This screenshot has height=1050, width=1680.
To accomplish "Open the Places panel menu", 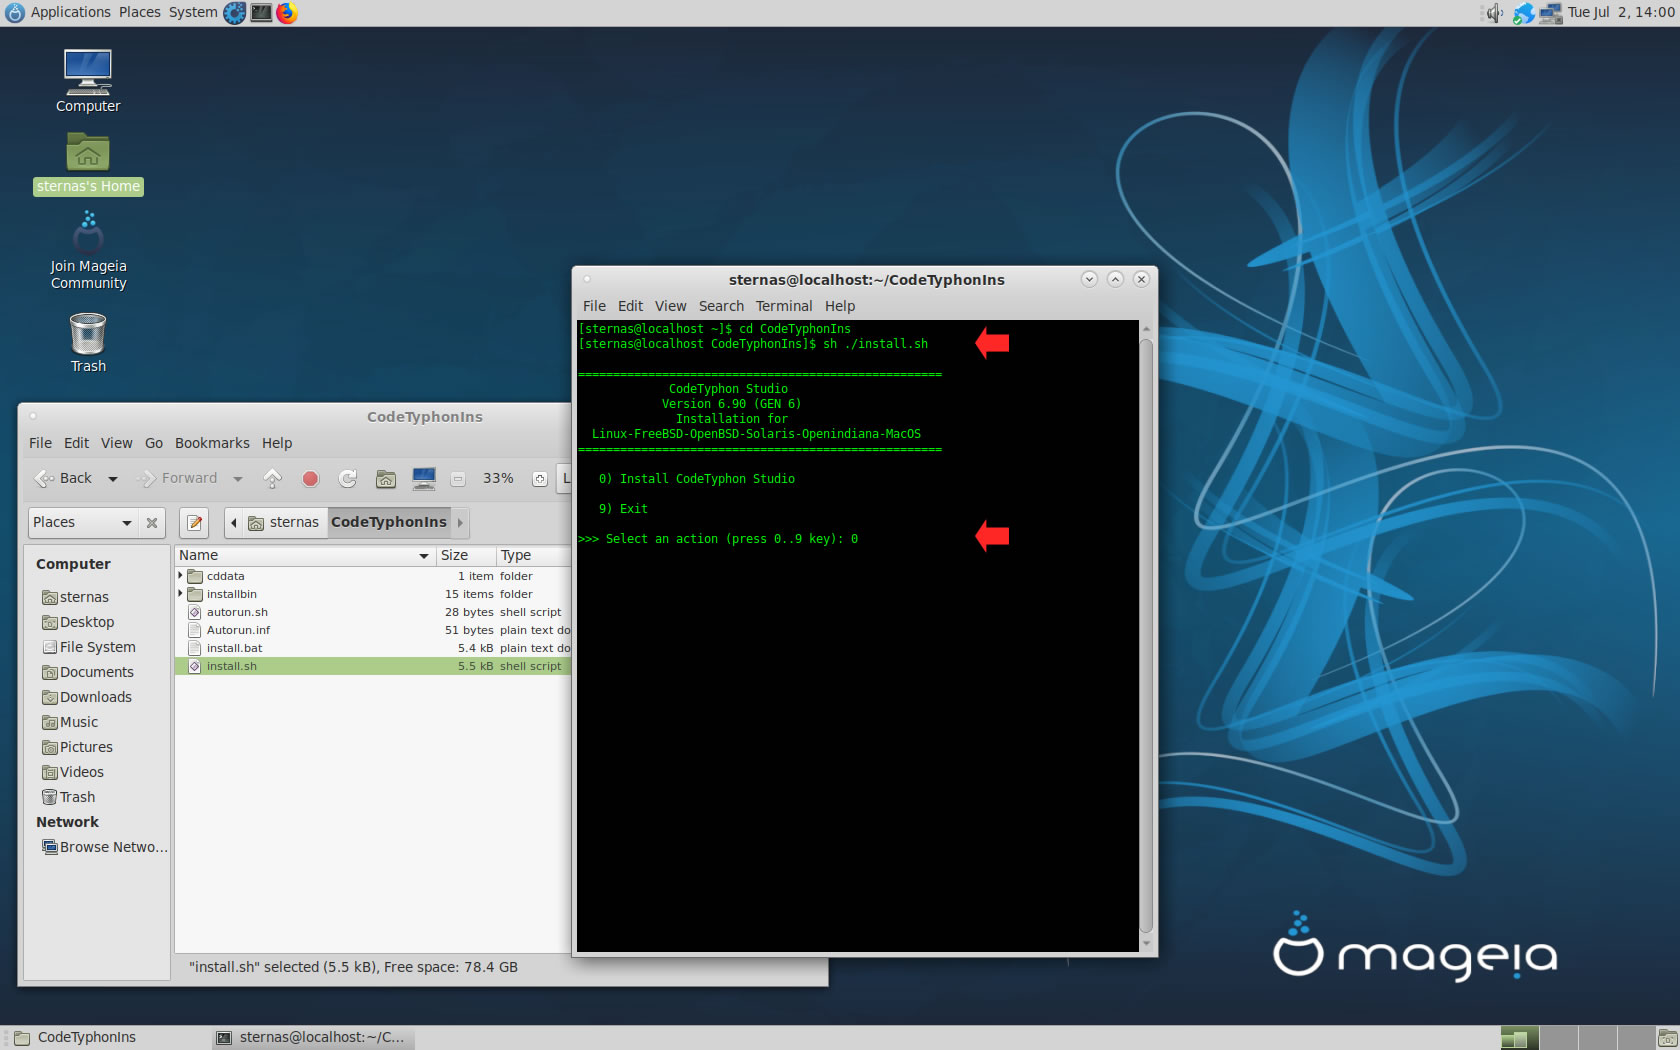I will tap(139, 12).
